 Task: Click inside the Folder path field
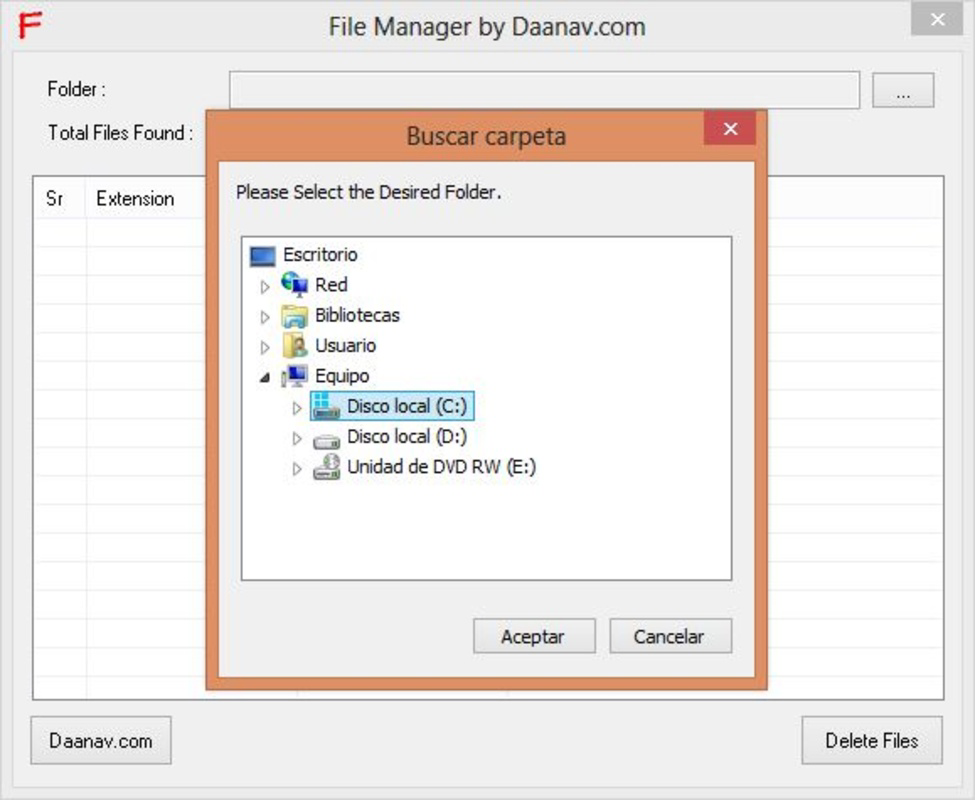pyautogui.click(x=544, y=90)
